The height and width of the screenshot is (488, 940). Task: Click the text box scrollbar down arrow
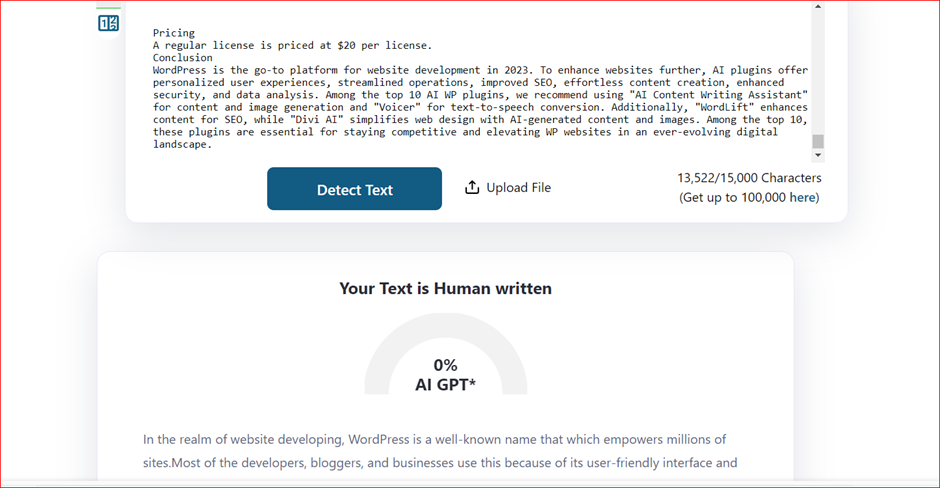818,155
